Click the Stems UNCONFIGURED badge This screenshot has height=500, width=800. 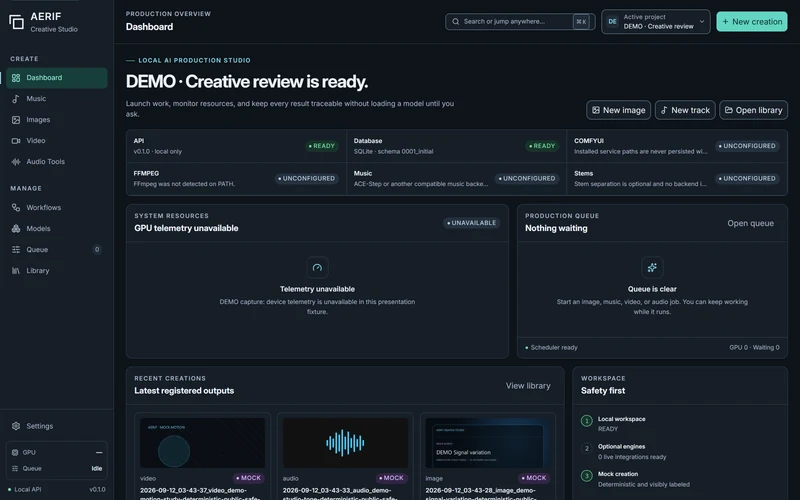(x=747, y=179)
